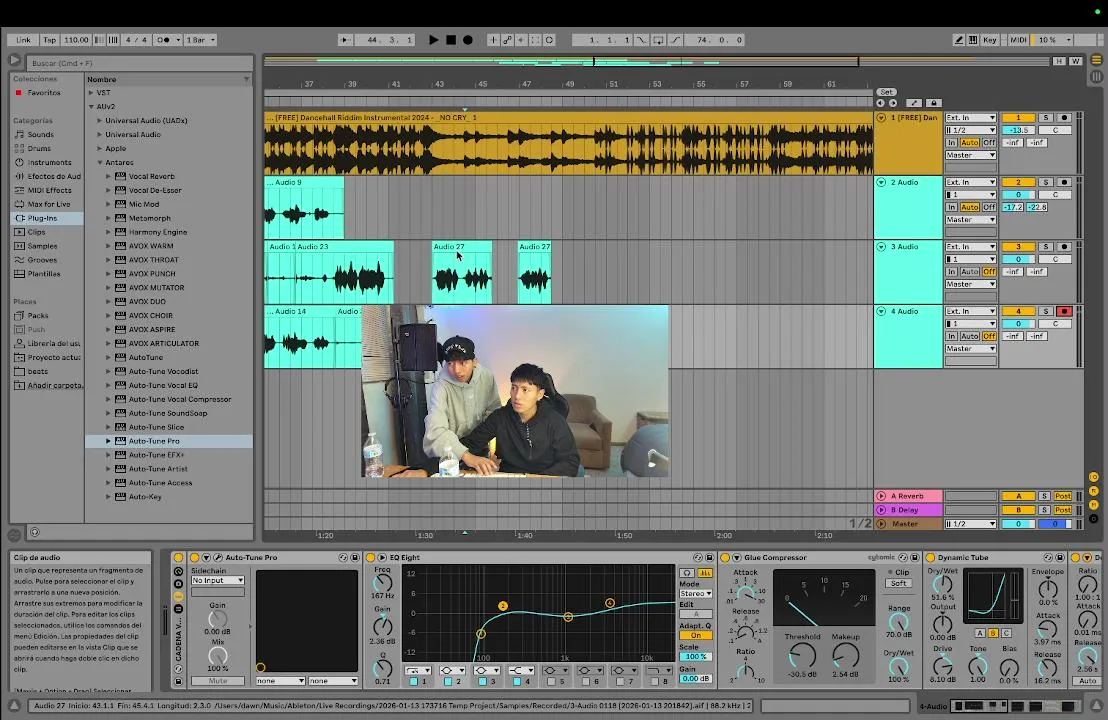Expand the VST folder in browser
The width and height of the screenshot is (1108, 720).
(90, 93)
